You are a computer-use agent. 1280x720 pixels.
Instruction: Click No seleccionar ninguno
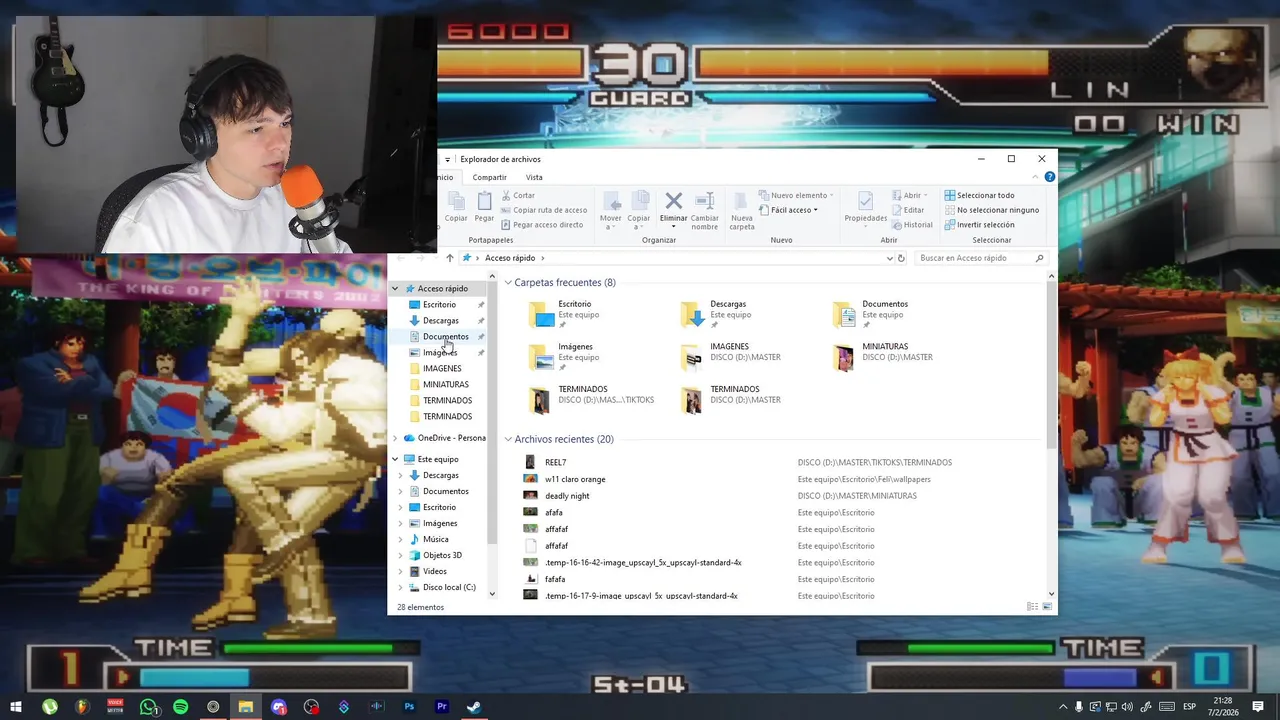991,210
